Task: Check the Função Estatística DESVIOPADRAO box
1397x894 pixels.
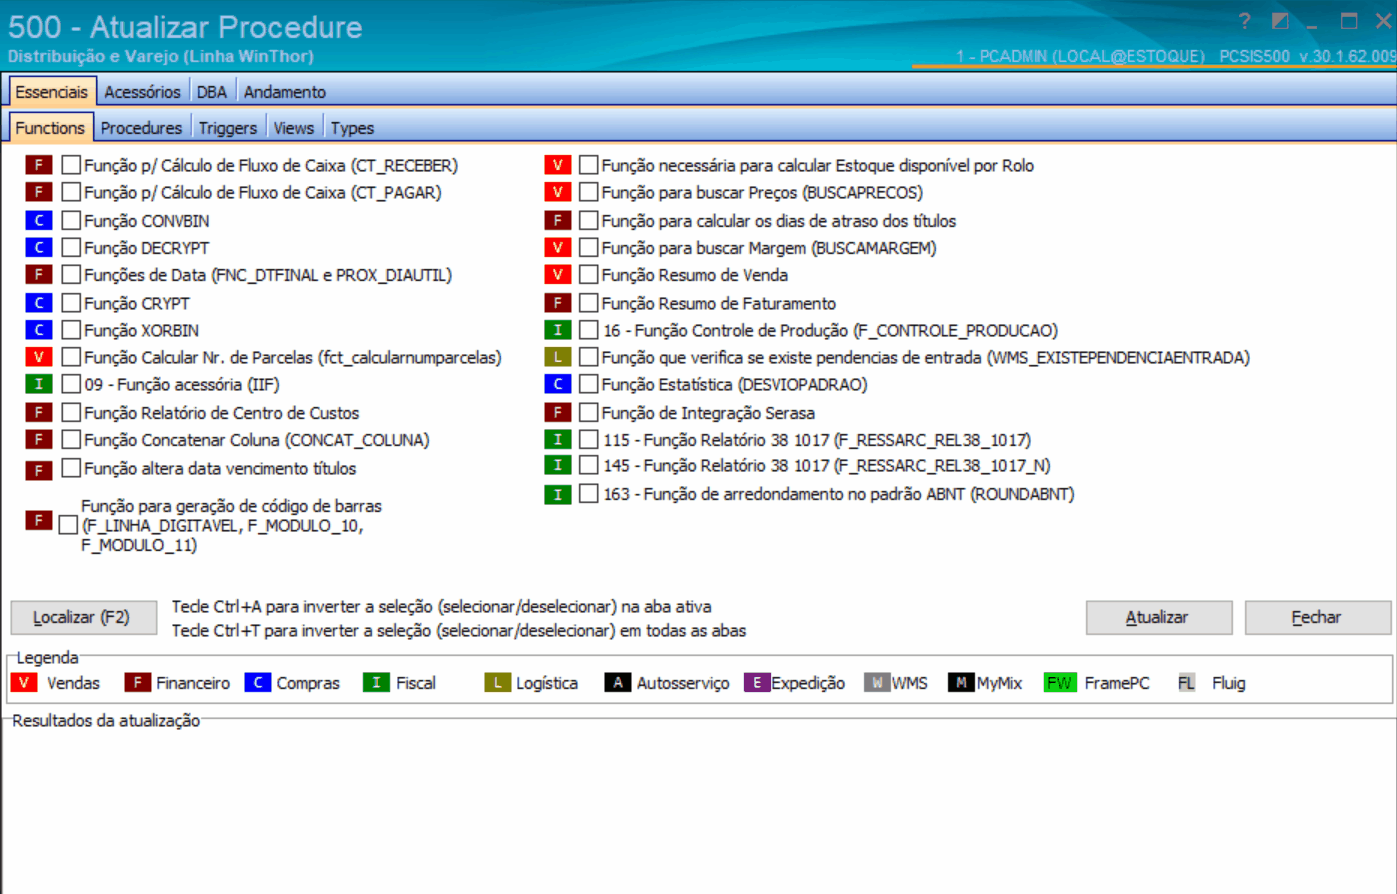Action: coord(589,384)
